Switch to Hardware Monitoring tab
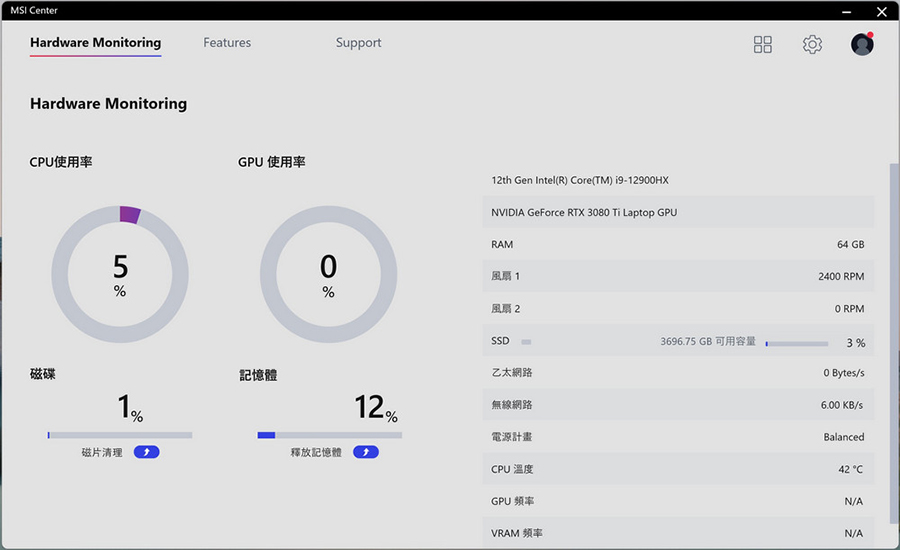Viewport: 900px width, 550px height. [x=95, y=43]
